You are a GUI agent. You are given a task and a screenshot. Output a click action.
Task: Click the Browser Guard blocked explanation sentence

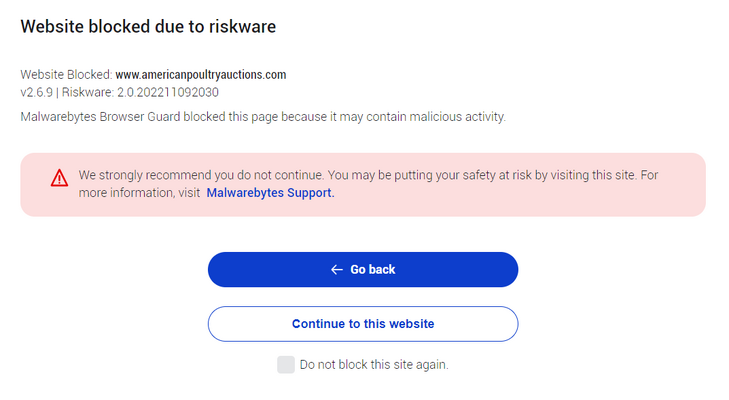263,117
